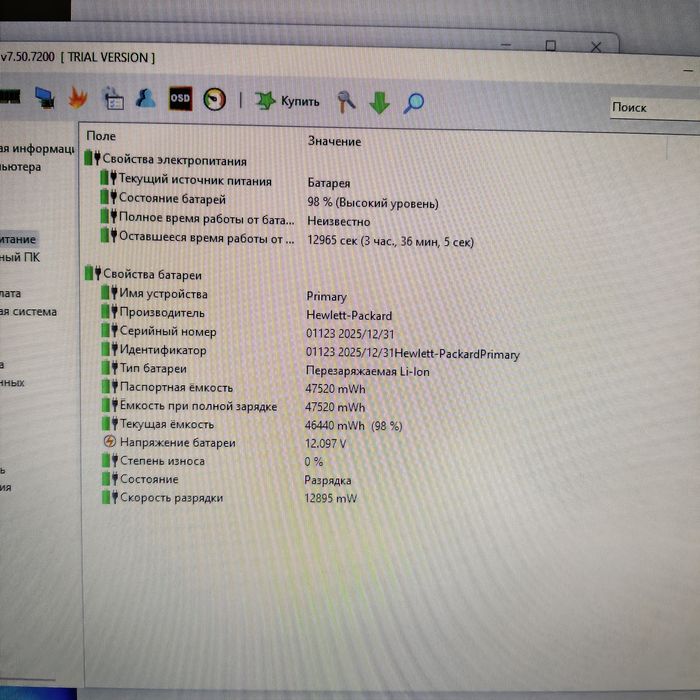700x700 pixels.
Task: Select the Оставшееся время работы от ... row
Action: (x=207, y=238)
